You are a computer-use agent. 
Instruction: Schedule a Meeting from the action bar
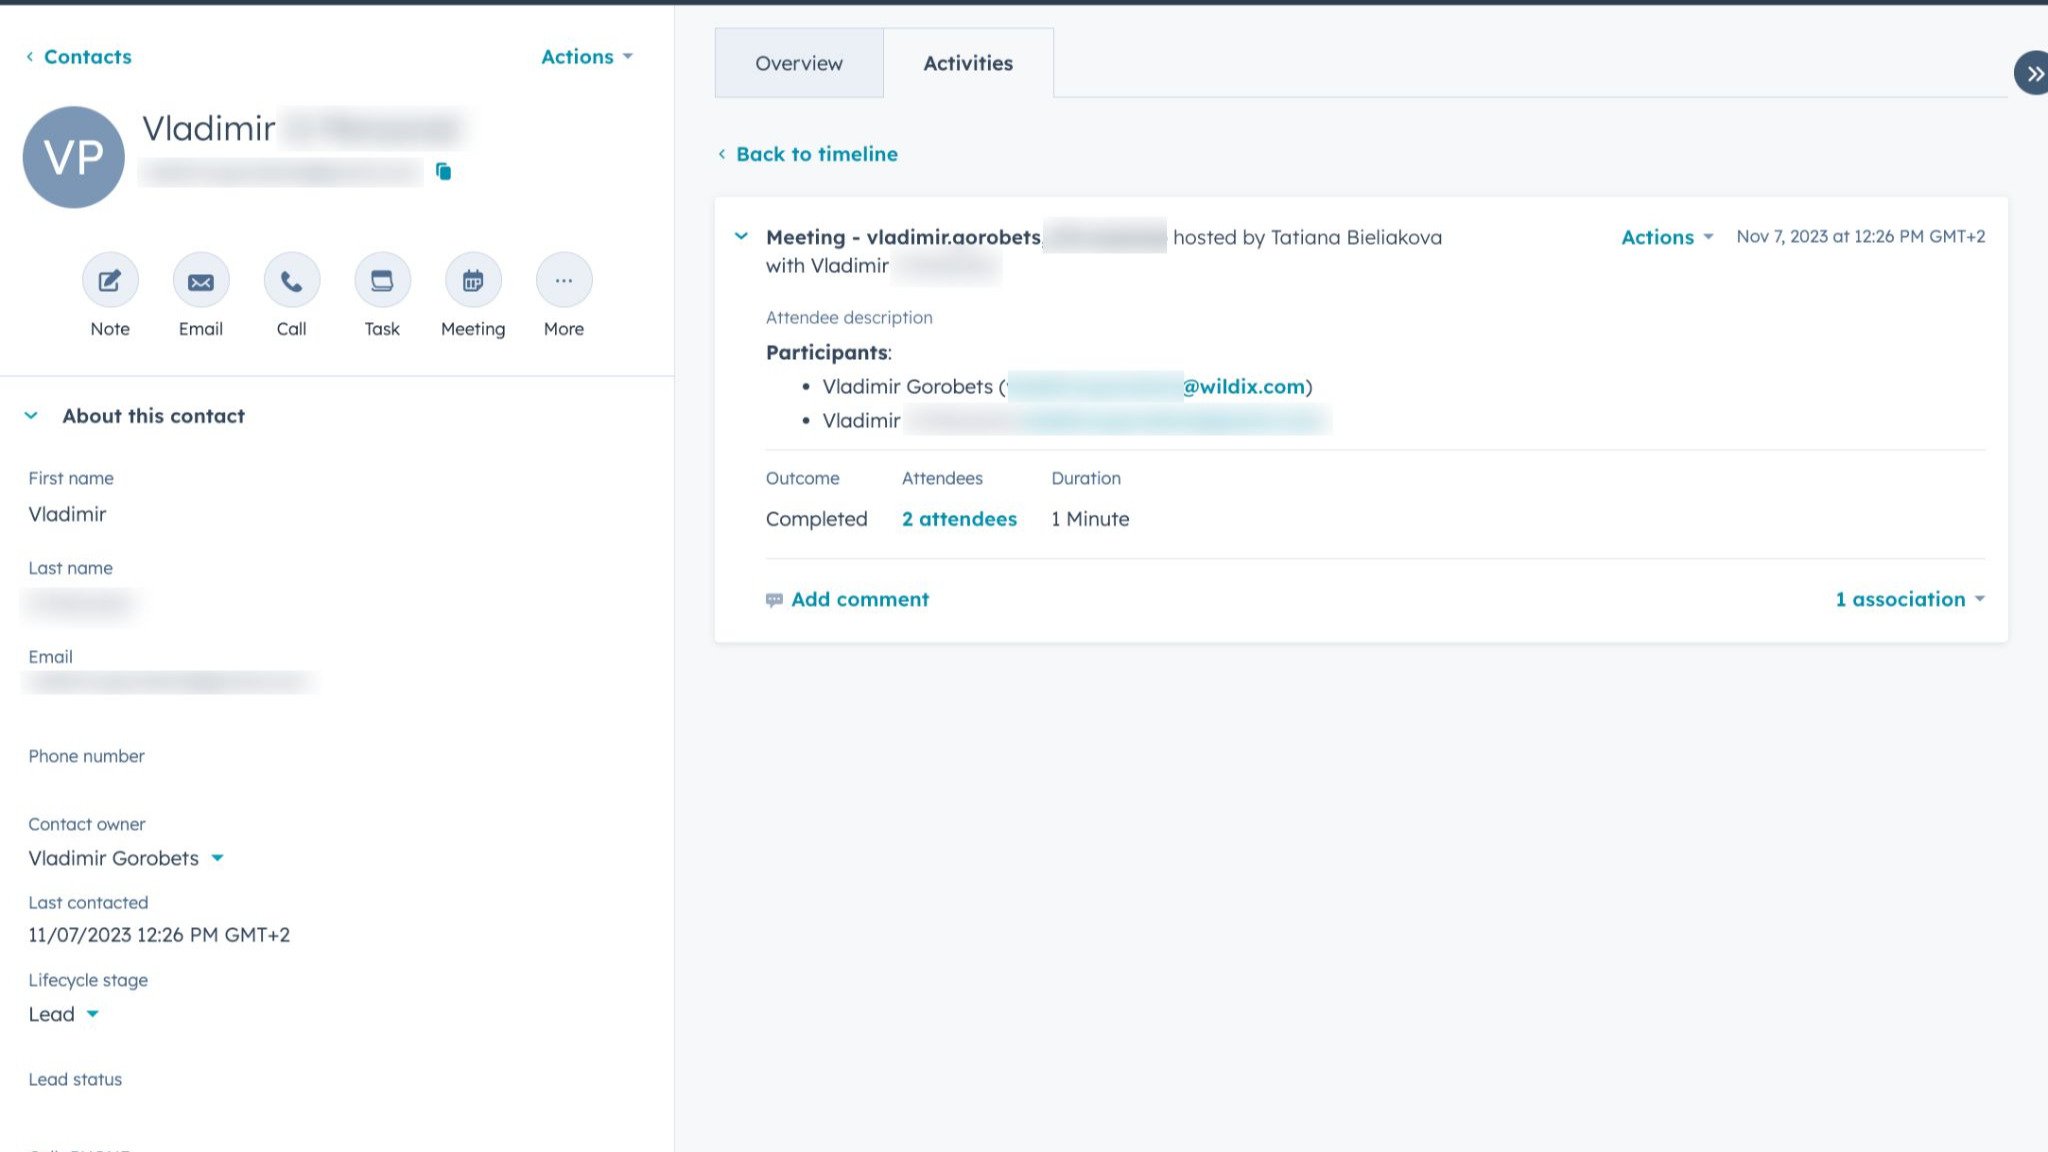coord(472,281)
